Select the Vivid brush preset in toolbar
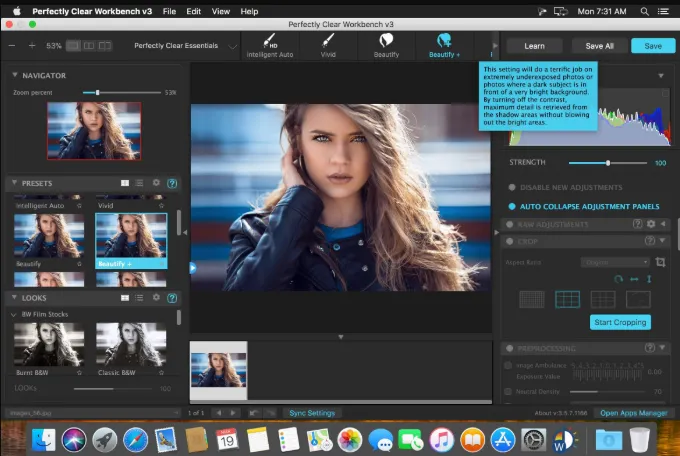 [328, 40]
